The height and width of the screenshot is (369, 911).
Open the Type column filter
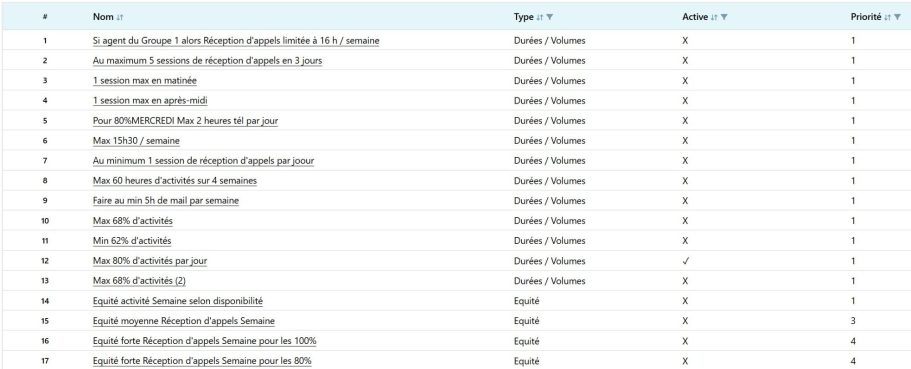point(550,17)
